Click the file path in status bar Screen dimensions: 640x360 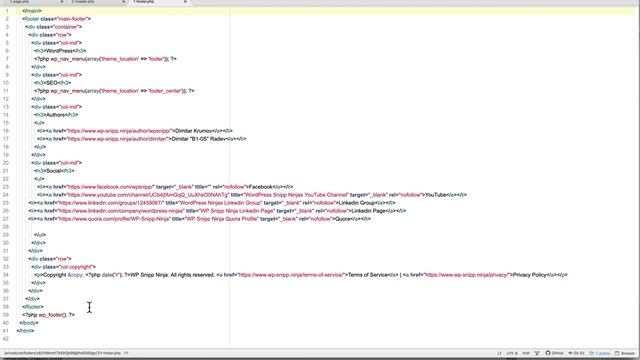(63, 353)
